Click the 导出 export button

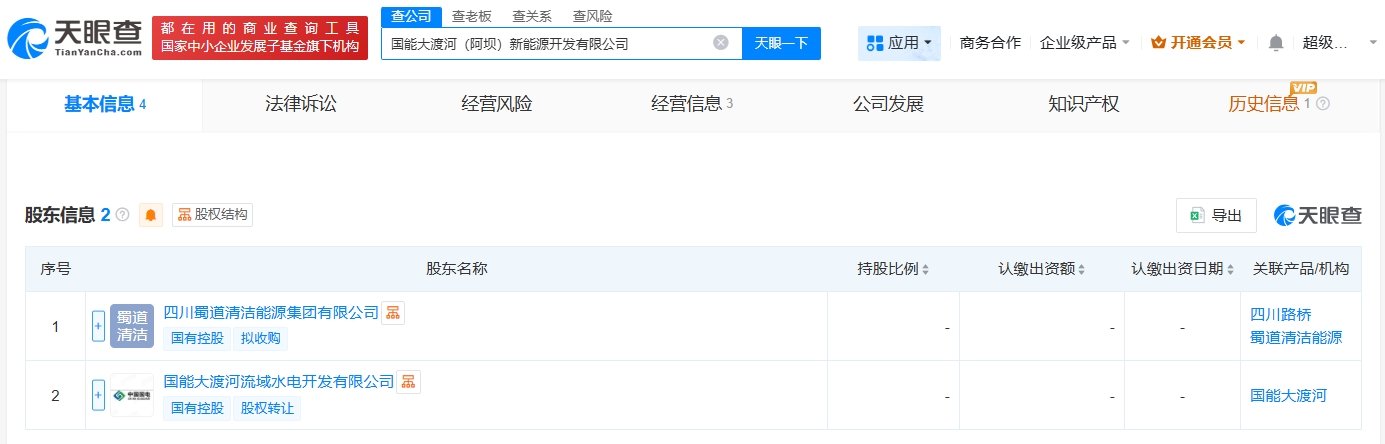pyautogui.click(x=1216, y=215)
